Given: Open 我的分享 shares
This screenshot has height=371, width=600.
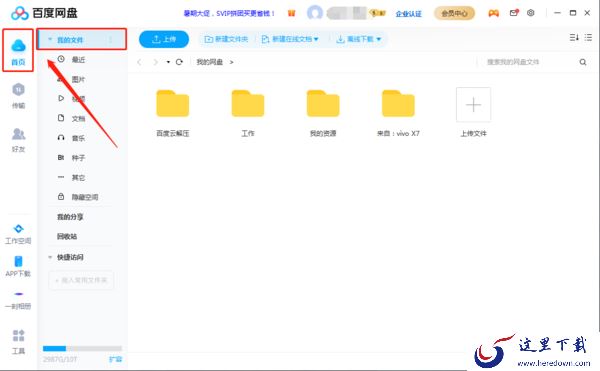Looking at the screenshot, I should pyautogui.click(x=70, y=216).
